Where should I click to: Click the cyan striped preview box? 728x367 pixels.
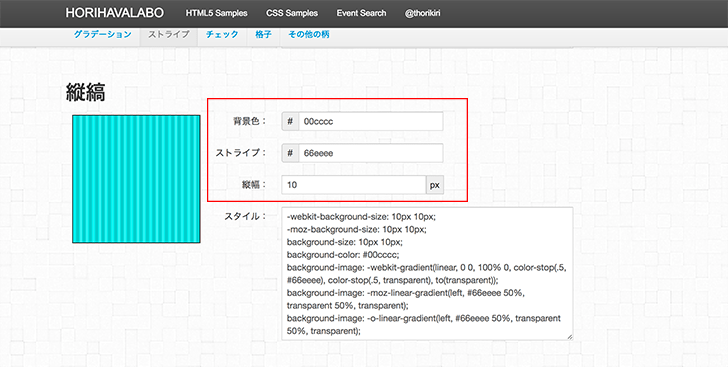[136, 179]
